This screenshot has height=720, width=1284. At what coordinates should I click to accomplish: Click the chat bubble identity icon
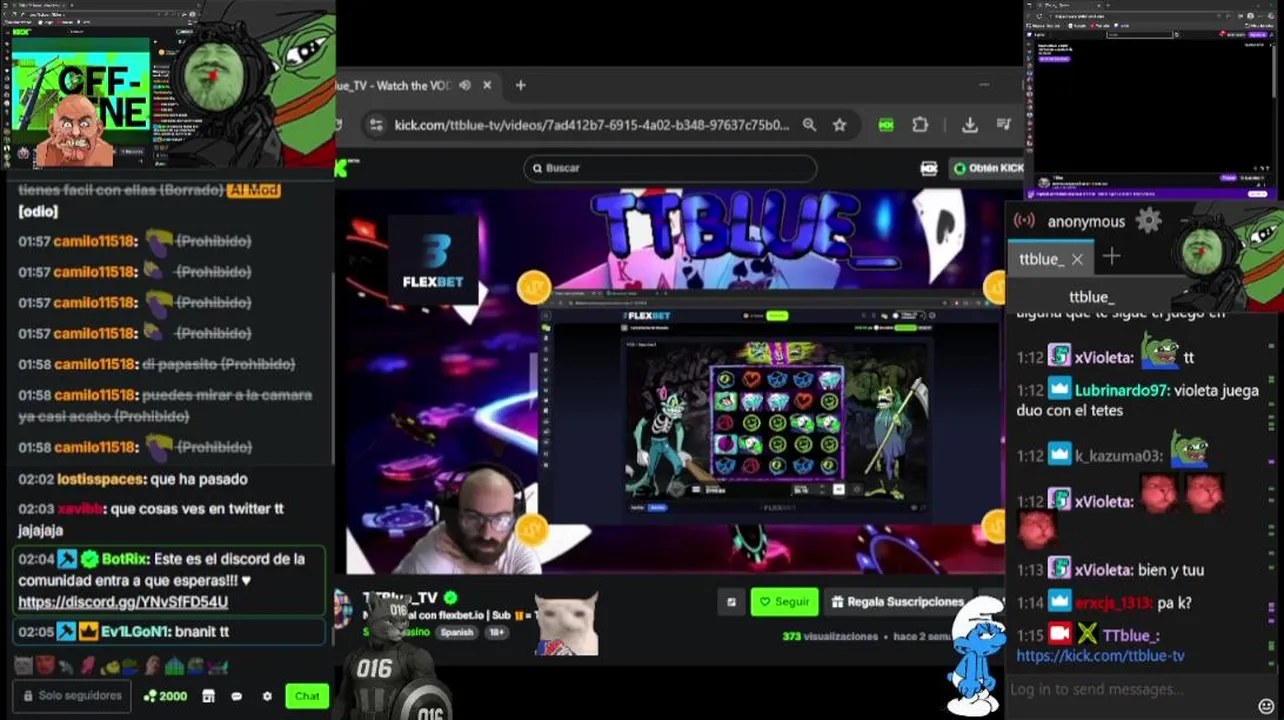point(237,696)
